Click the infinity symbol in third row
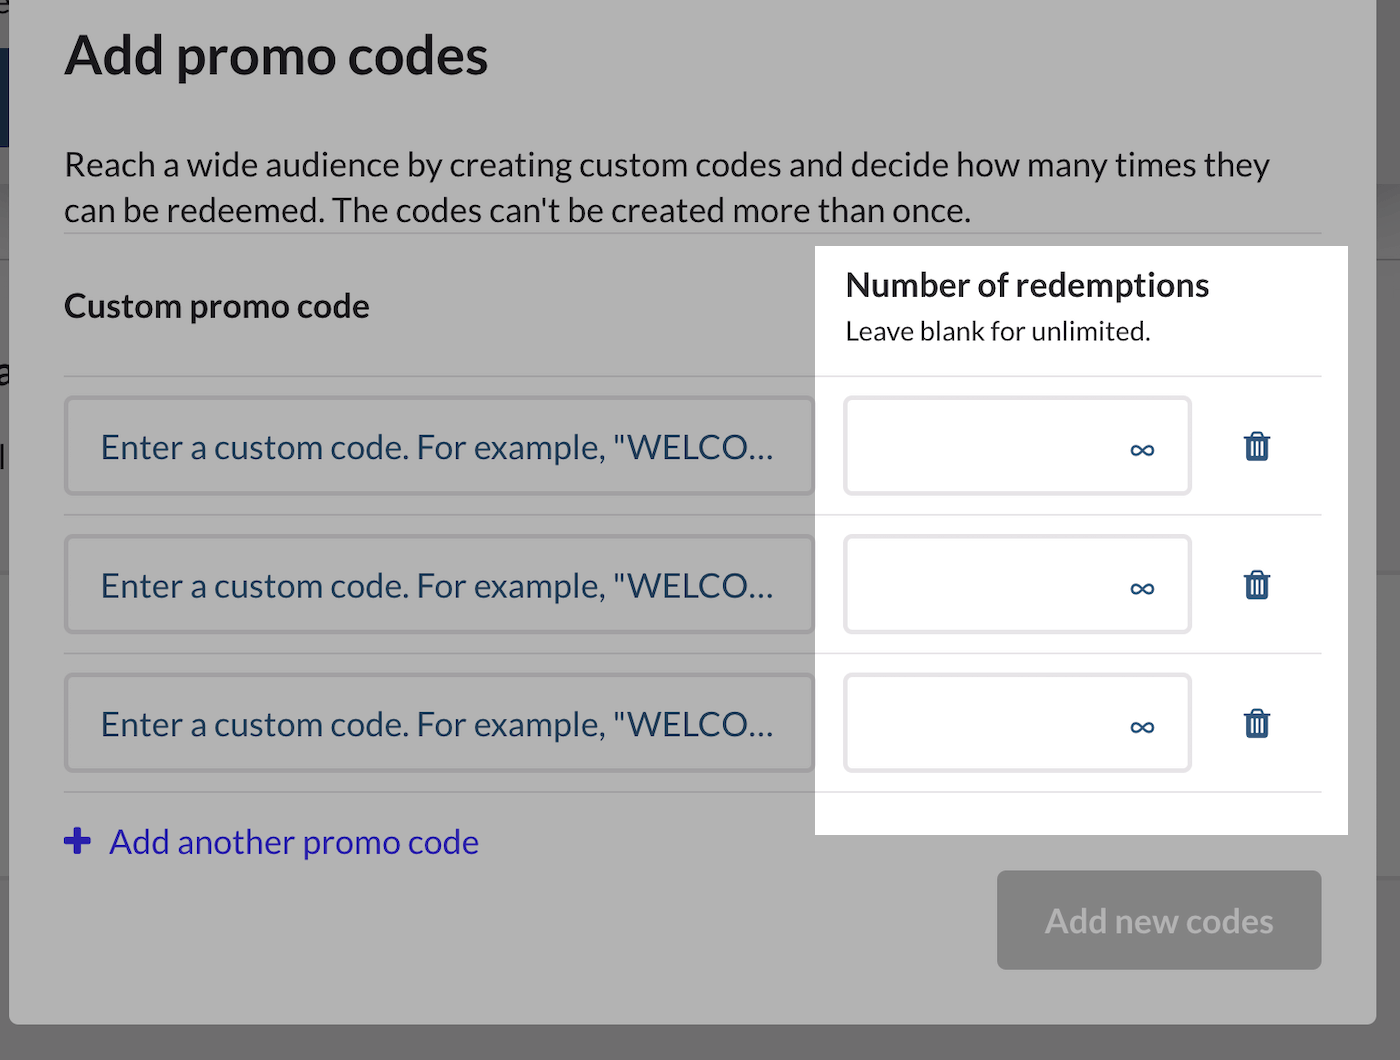This screenshot has height=1060, width=1400. click(1142, 727)
